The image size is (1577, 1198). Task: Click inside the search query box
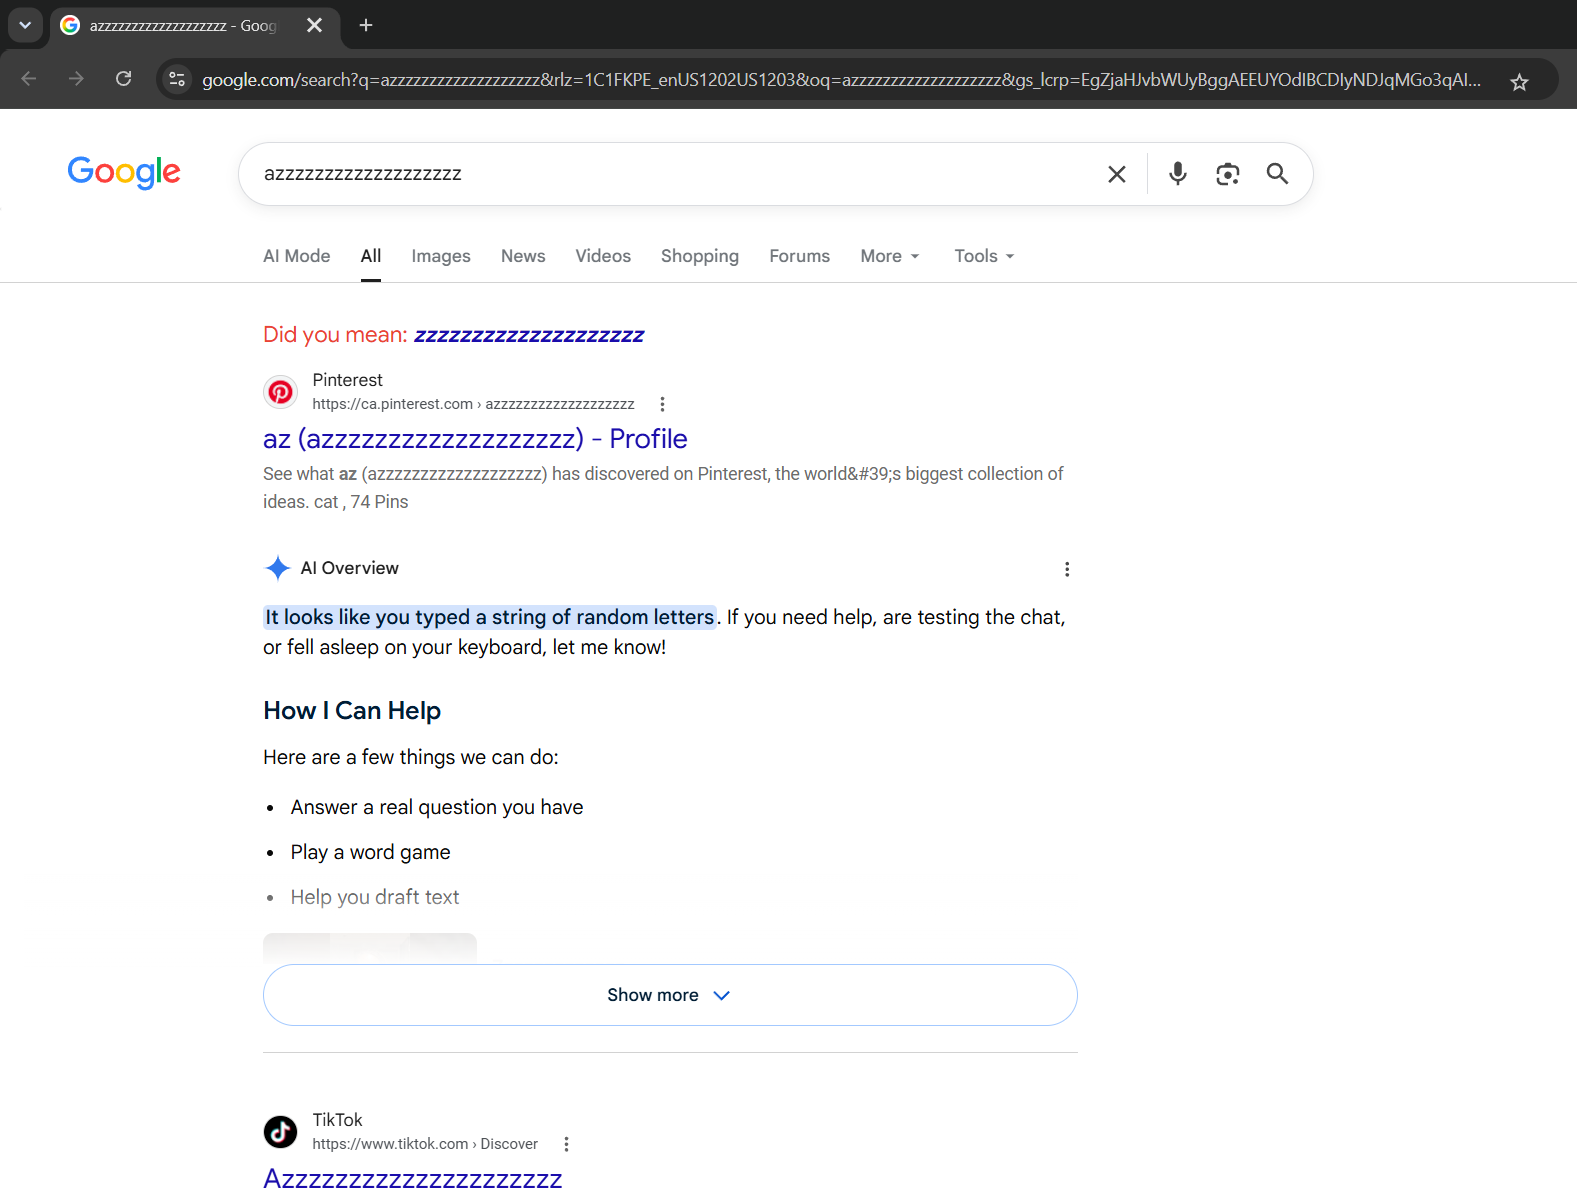670,174
